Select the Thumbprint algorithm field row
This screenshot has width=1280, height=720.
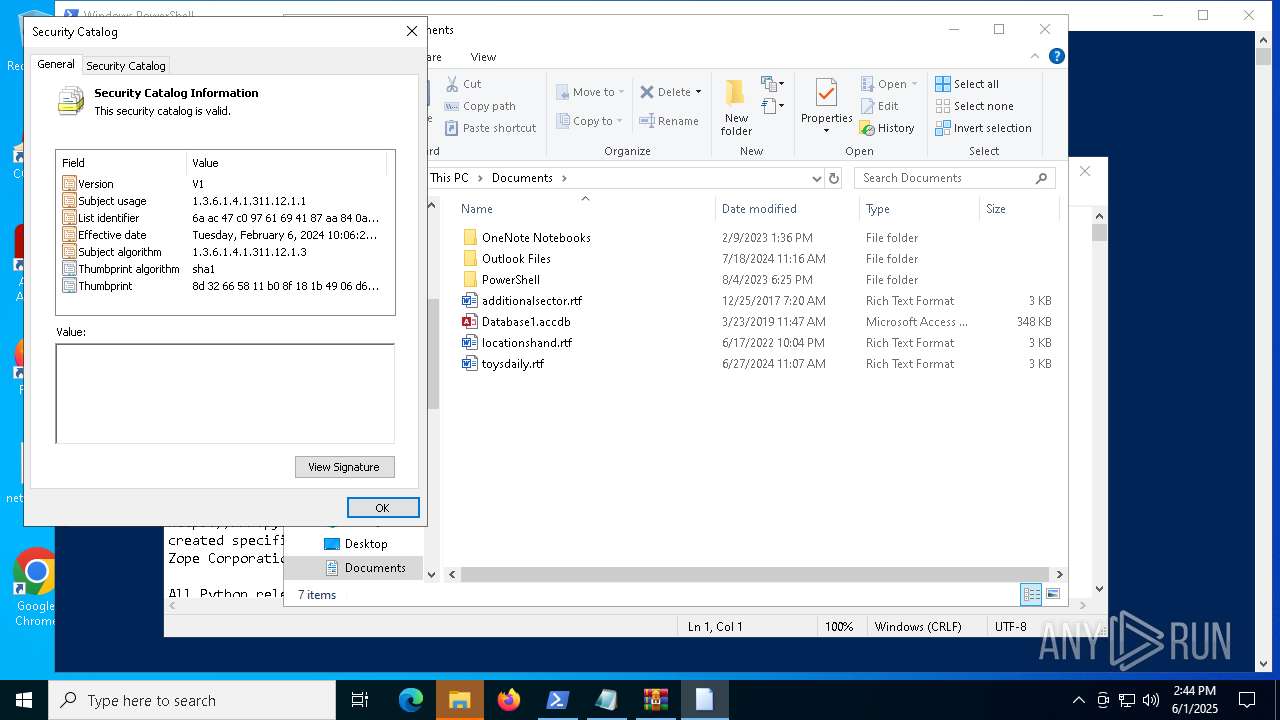(224, 269)
